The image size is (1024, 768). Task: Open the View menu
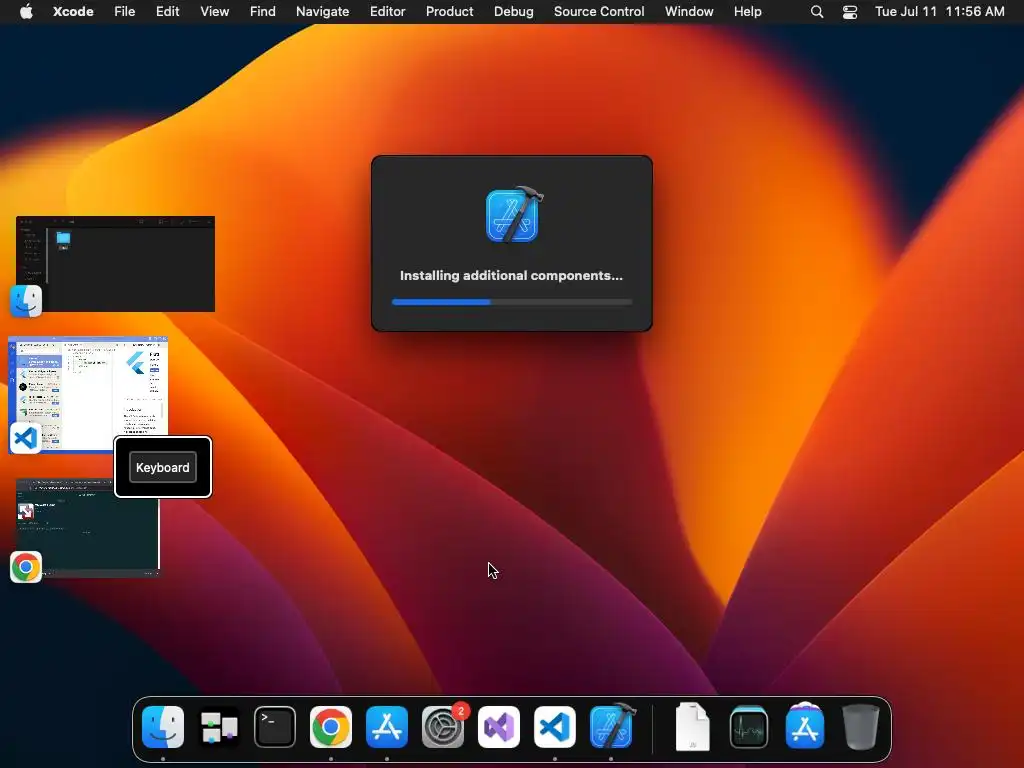click(x=214, y=11)
